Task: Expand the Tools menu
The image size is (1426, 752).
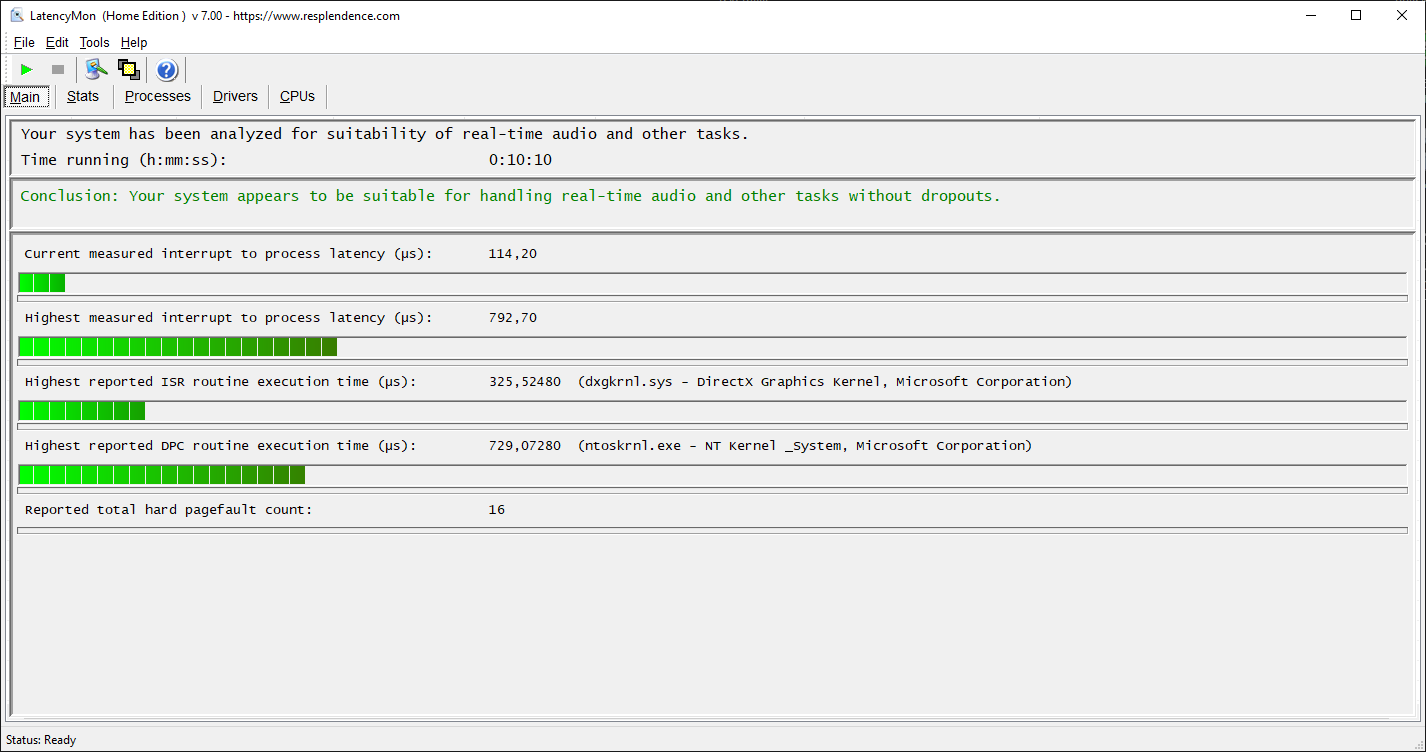Action: tap(94, 42)
